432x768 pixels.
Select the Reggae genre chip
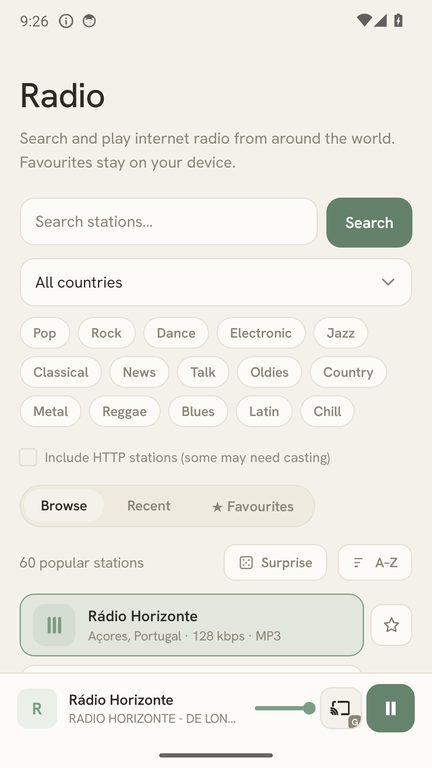pos(124,411)
